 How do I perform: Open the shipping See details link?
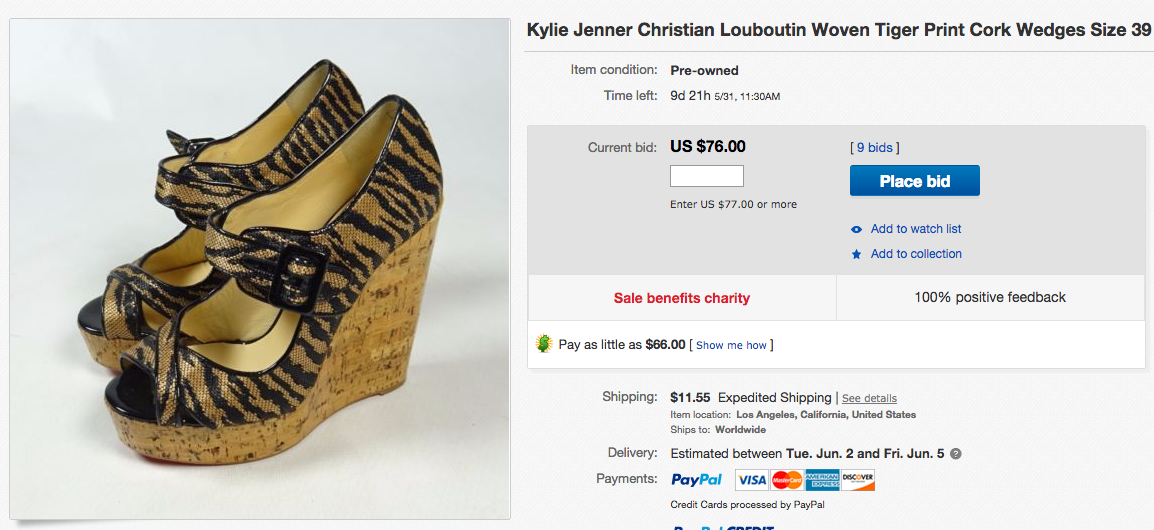pos(869,398)
